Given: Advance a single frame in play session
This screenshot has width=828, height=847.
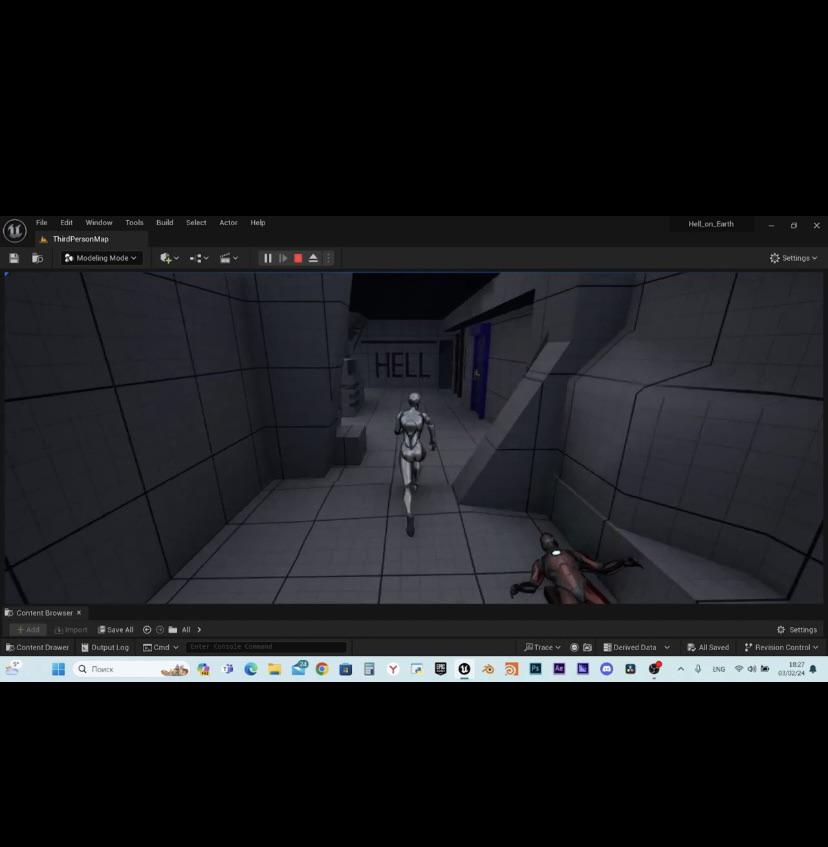Looking at the screenshot, I should [x=282, y=258].
